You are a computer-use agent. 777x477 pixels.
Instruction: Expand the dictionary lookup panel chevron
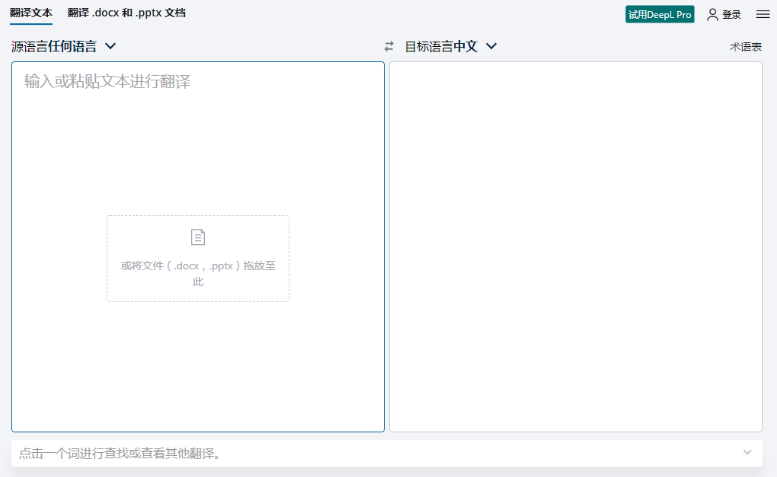(x=747, y=452)
